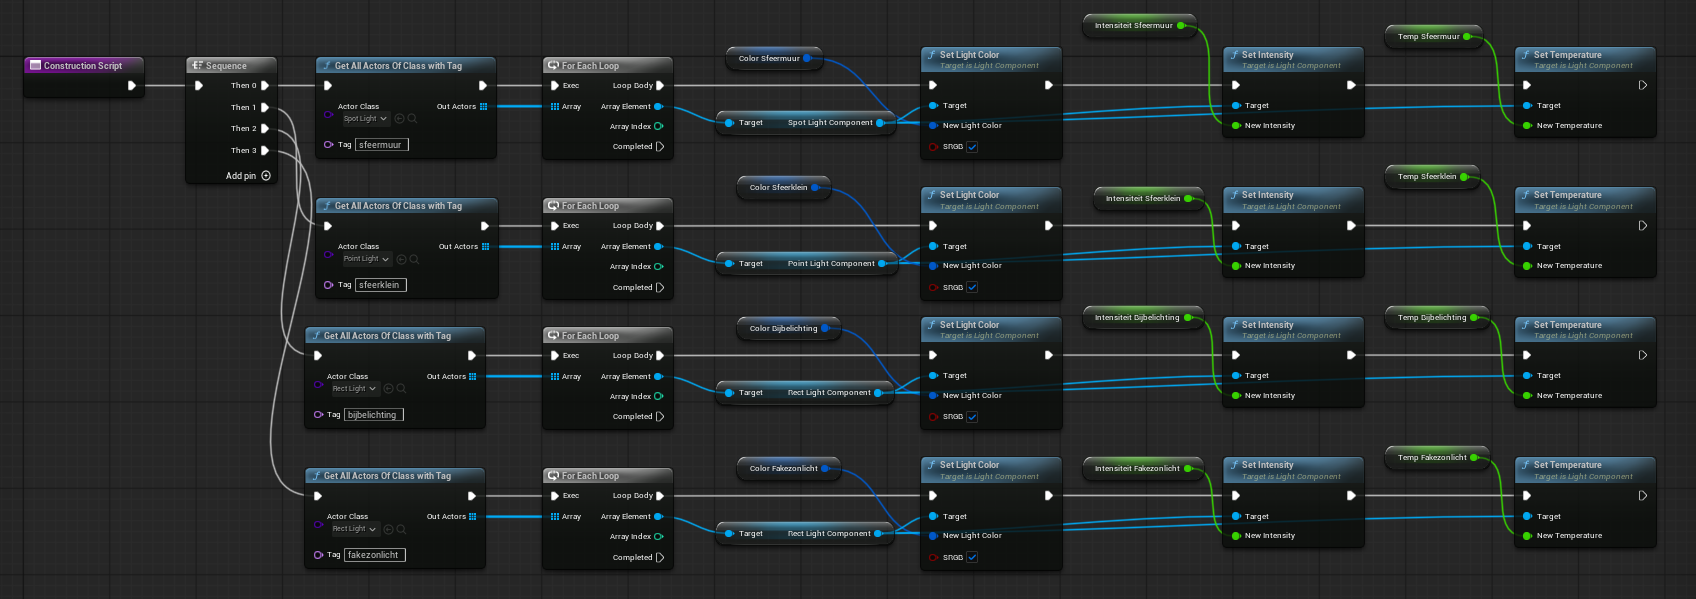Toggle sRGB checkbox on the bottom Set Light Color node
The height and width of the screenshot is (599, 1696).
tap(972, 558)
